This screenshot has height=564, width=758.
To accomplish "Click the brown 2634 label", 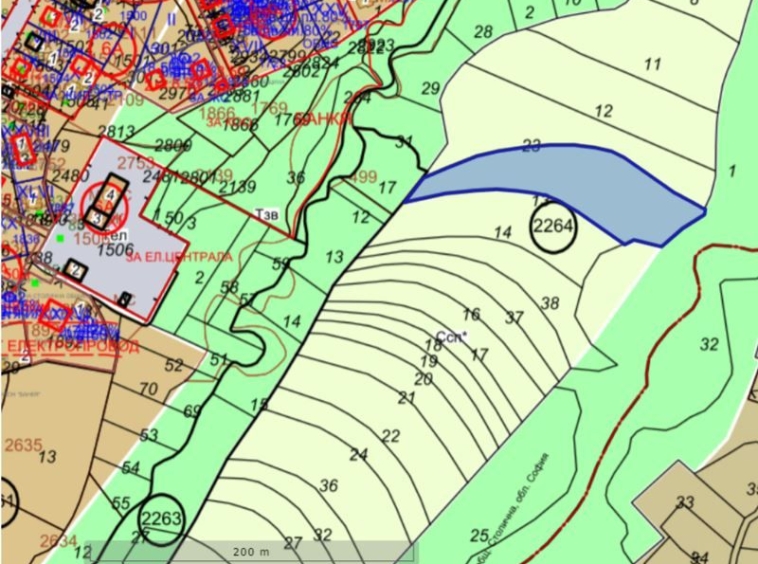I will point(58,541).
